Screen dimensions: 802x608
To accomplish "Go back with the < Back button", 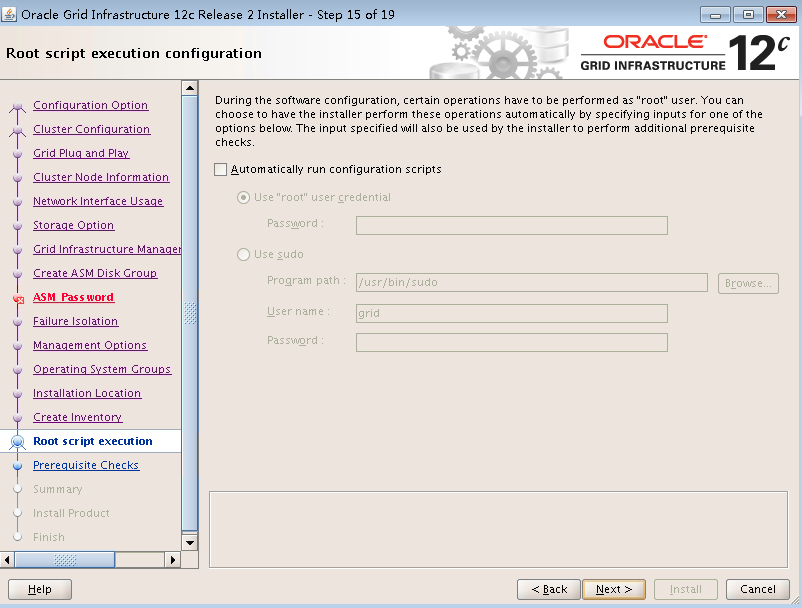I will (549, 590).
